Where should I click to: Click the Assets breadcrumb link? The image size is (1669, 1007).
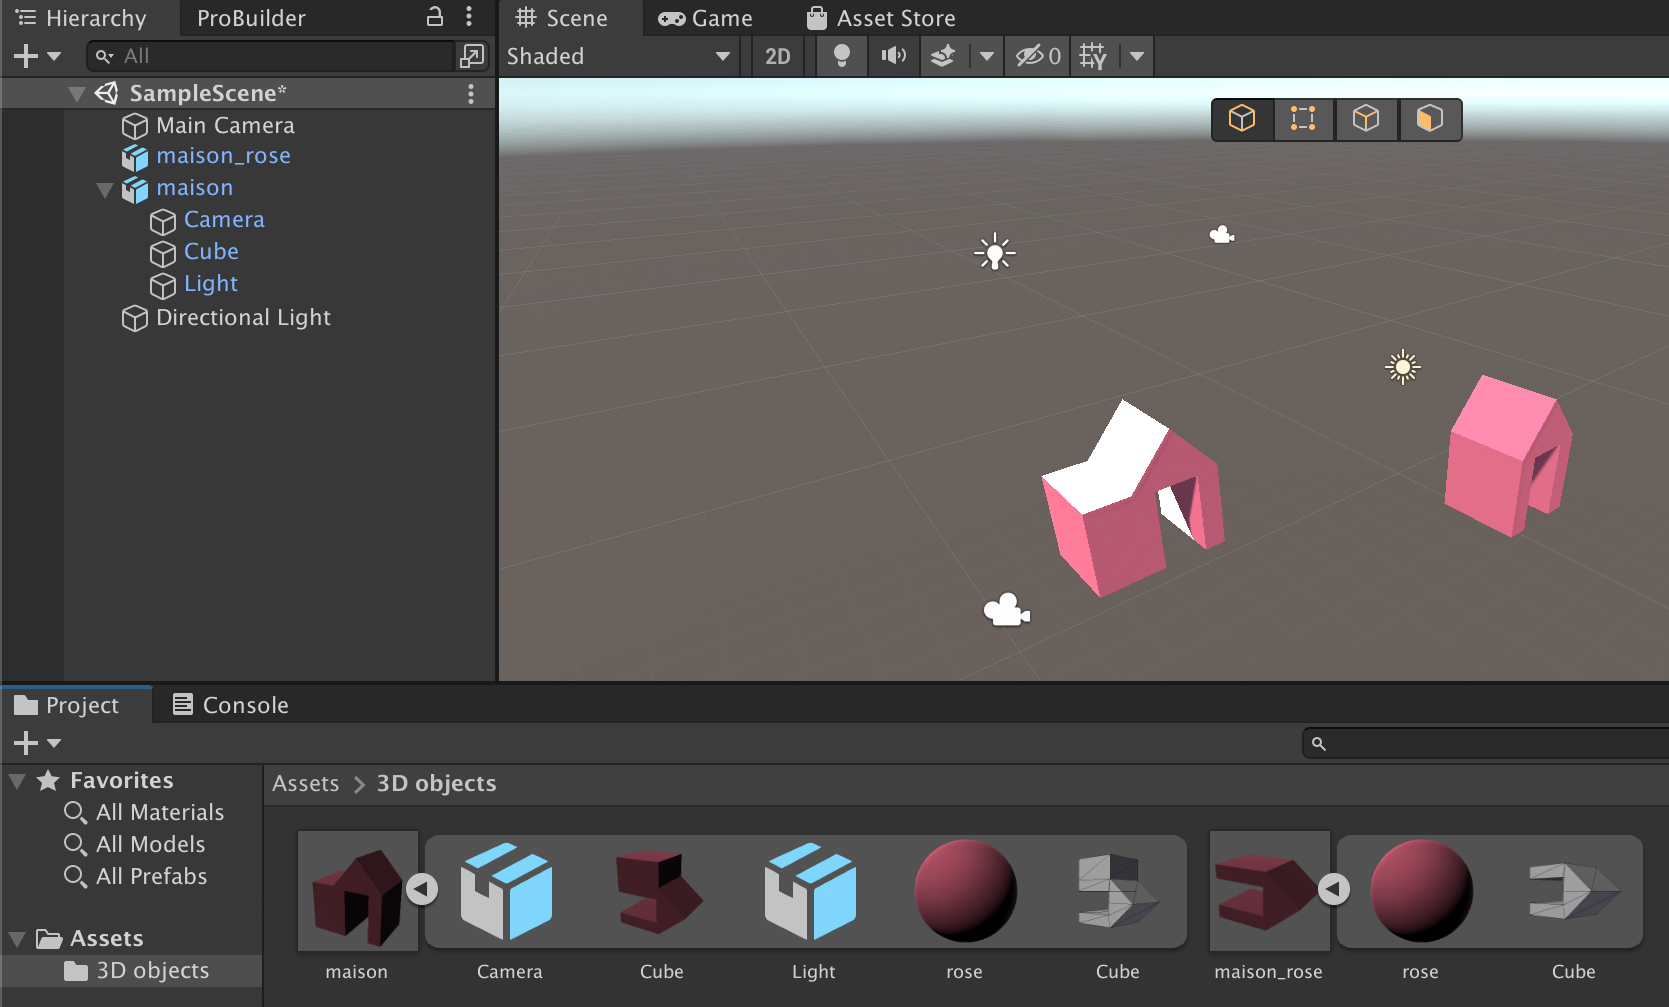pos(306,783)
